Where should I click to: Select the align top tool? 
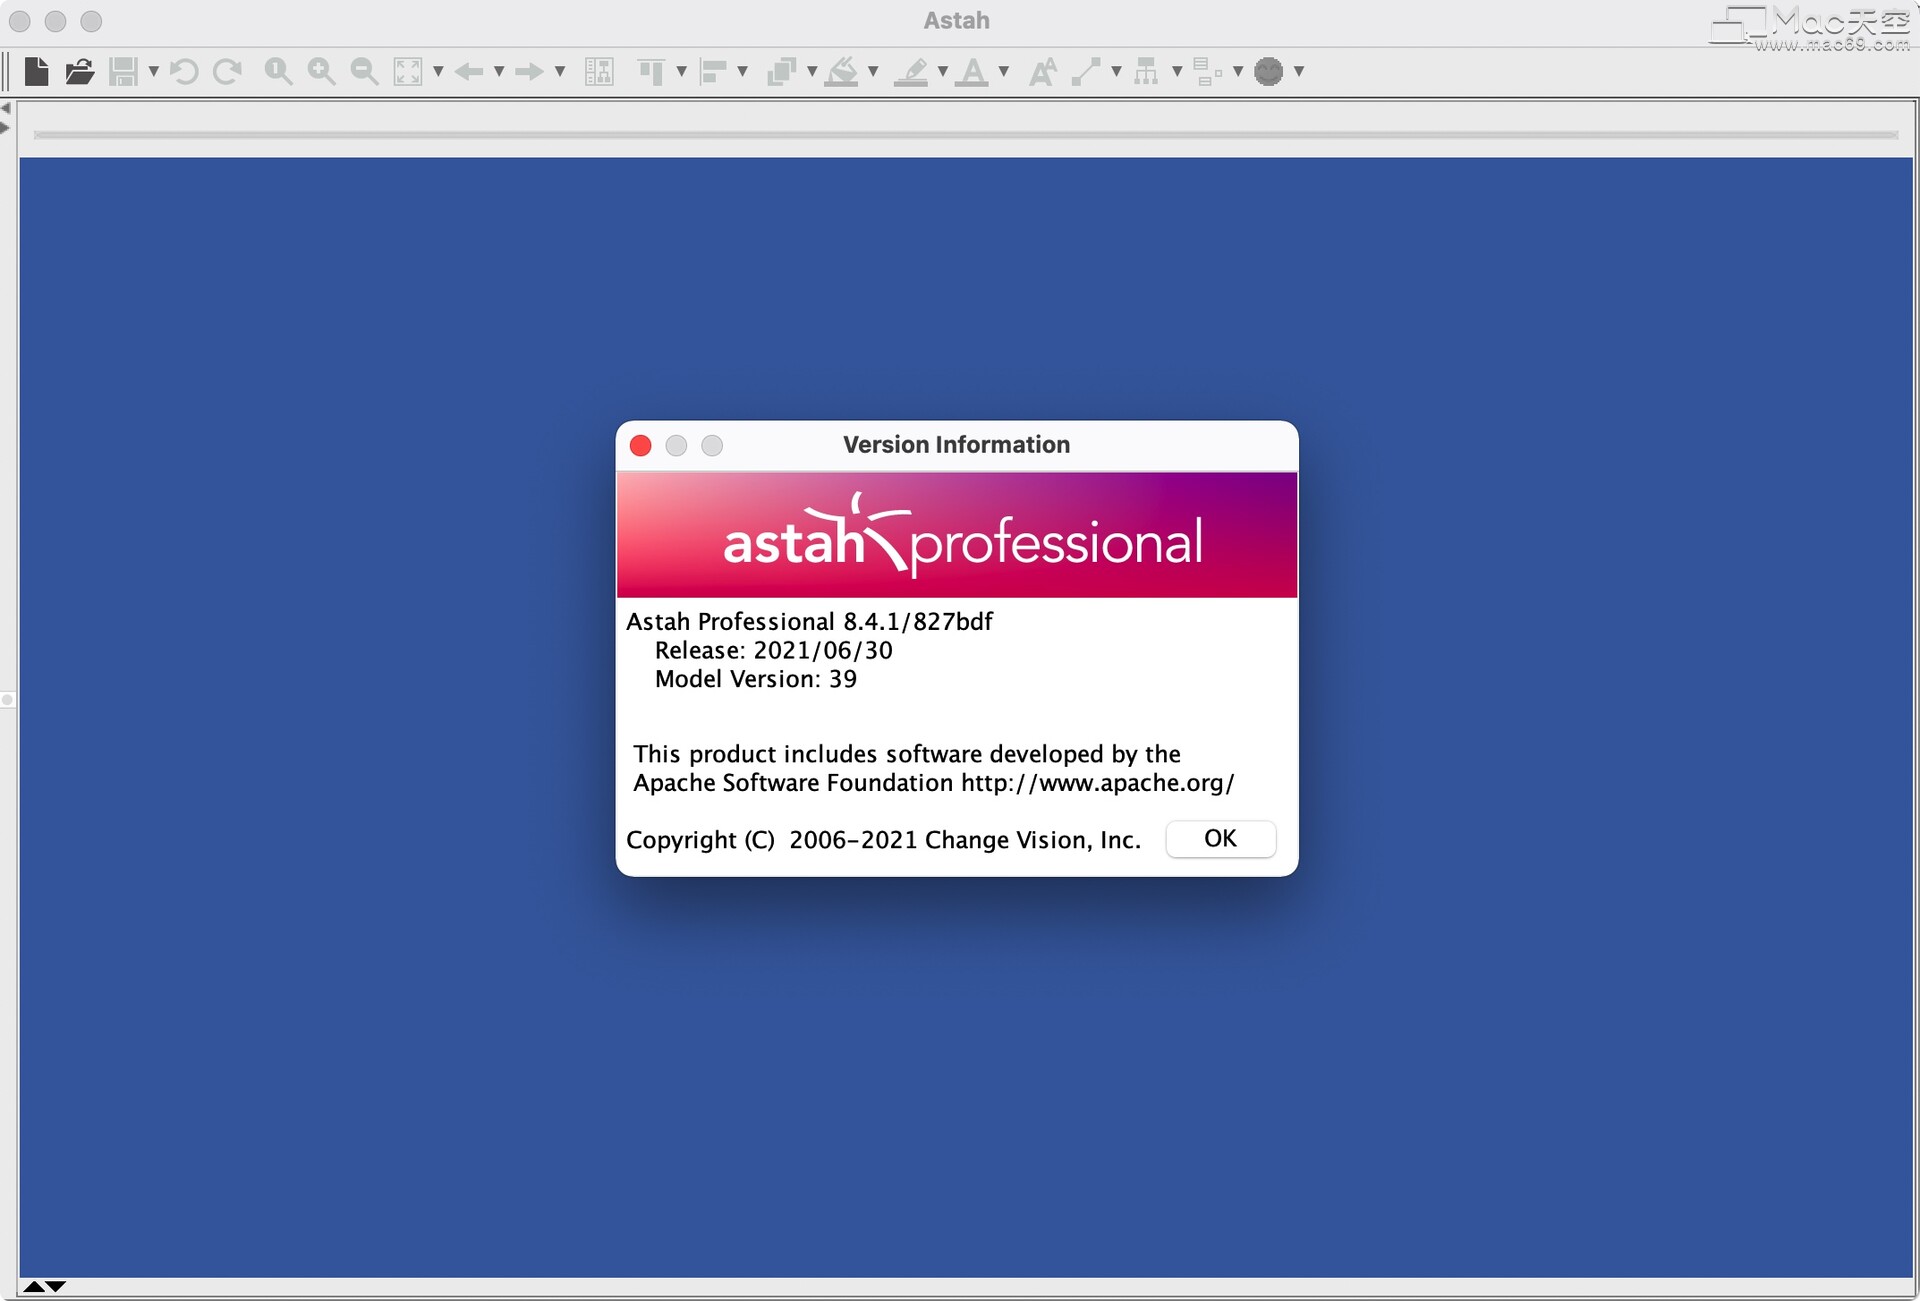(652, 71)
